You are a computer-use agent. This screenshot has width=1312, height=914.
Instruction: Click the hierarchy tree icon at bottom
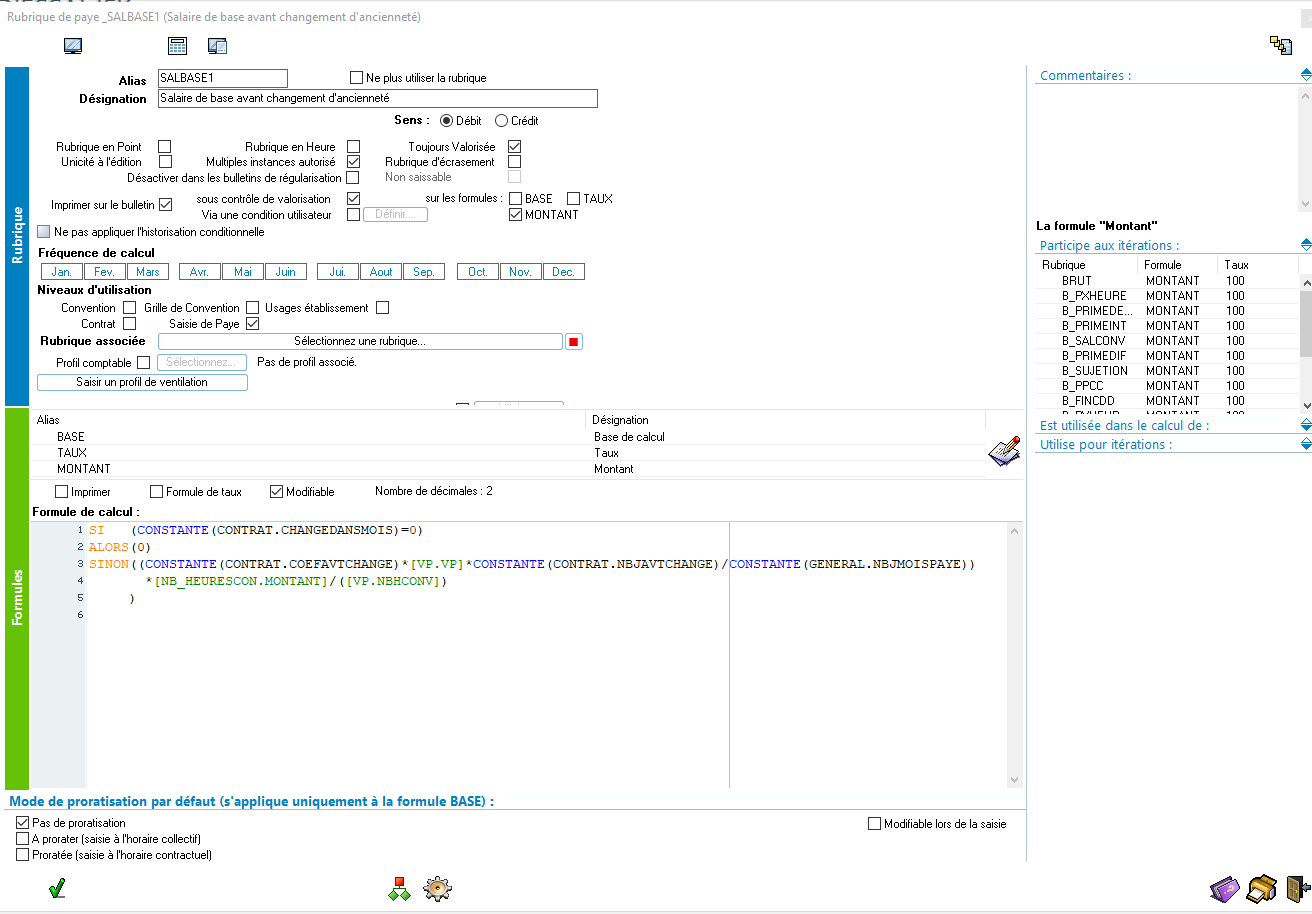(x=400, y=888)
